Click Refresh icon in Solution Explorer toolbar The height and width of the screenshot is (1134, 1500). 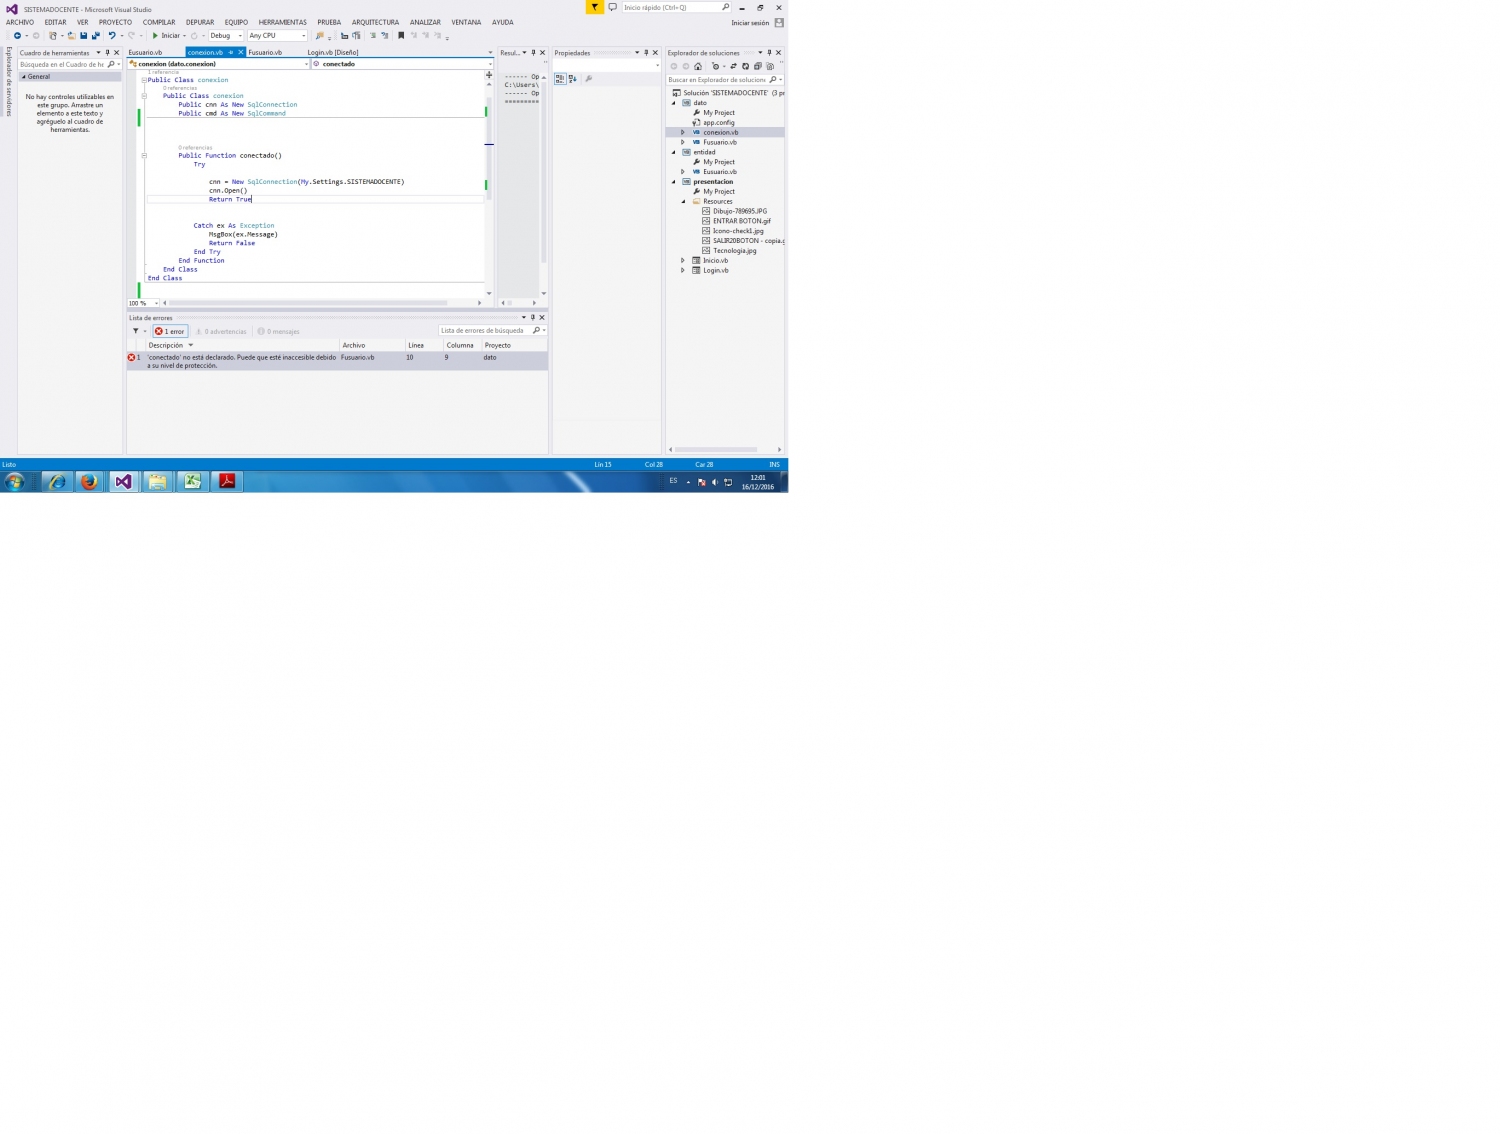745,66
